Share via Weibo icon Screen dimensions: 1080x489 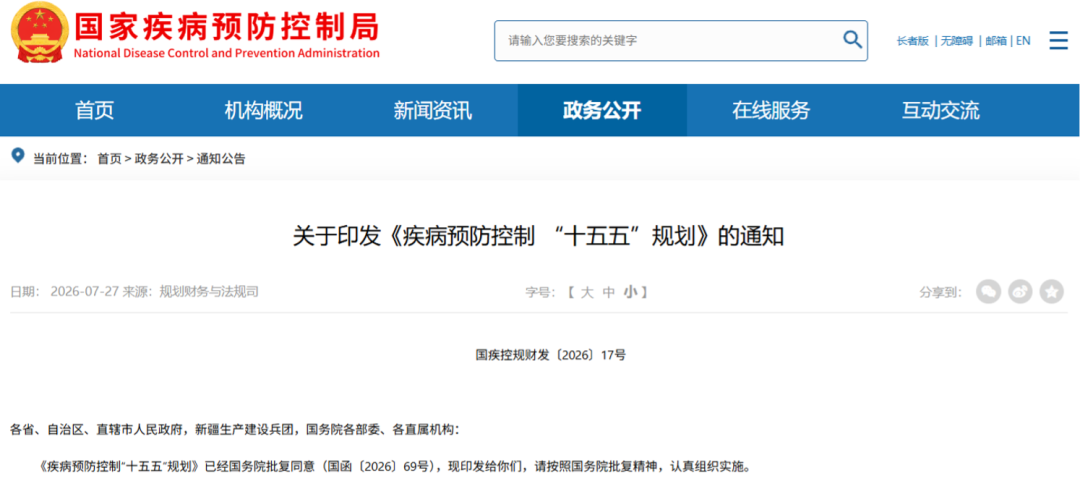1020,292
